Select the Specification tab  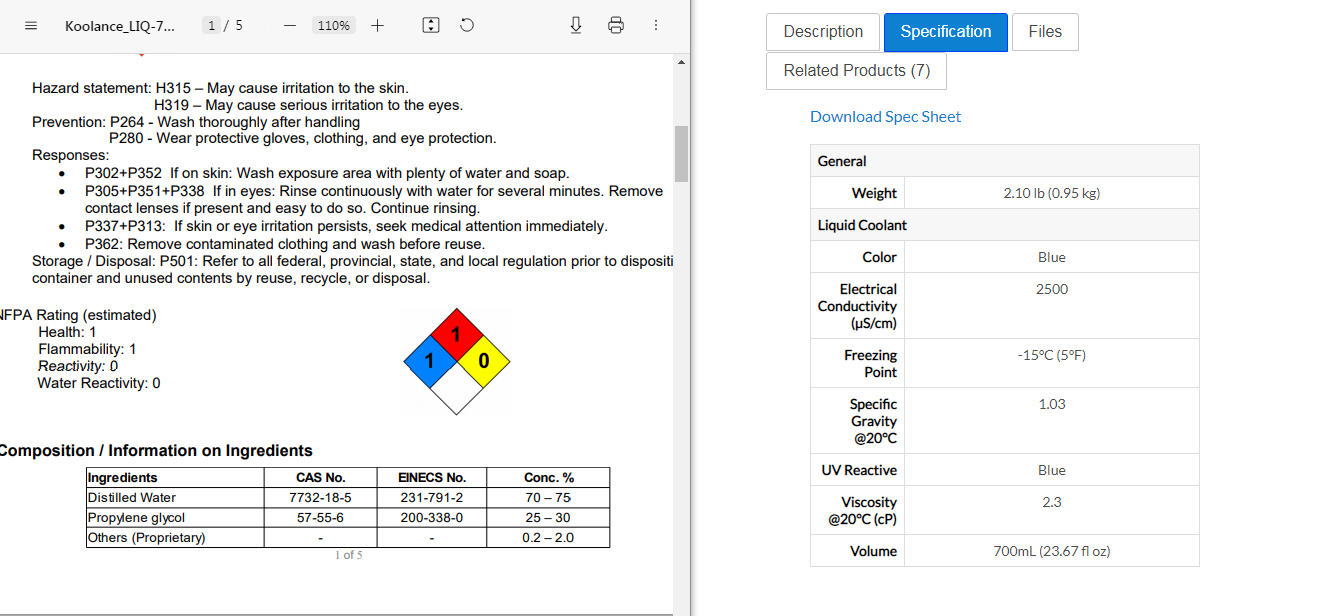click(x=946, y=32)
